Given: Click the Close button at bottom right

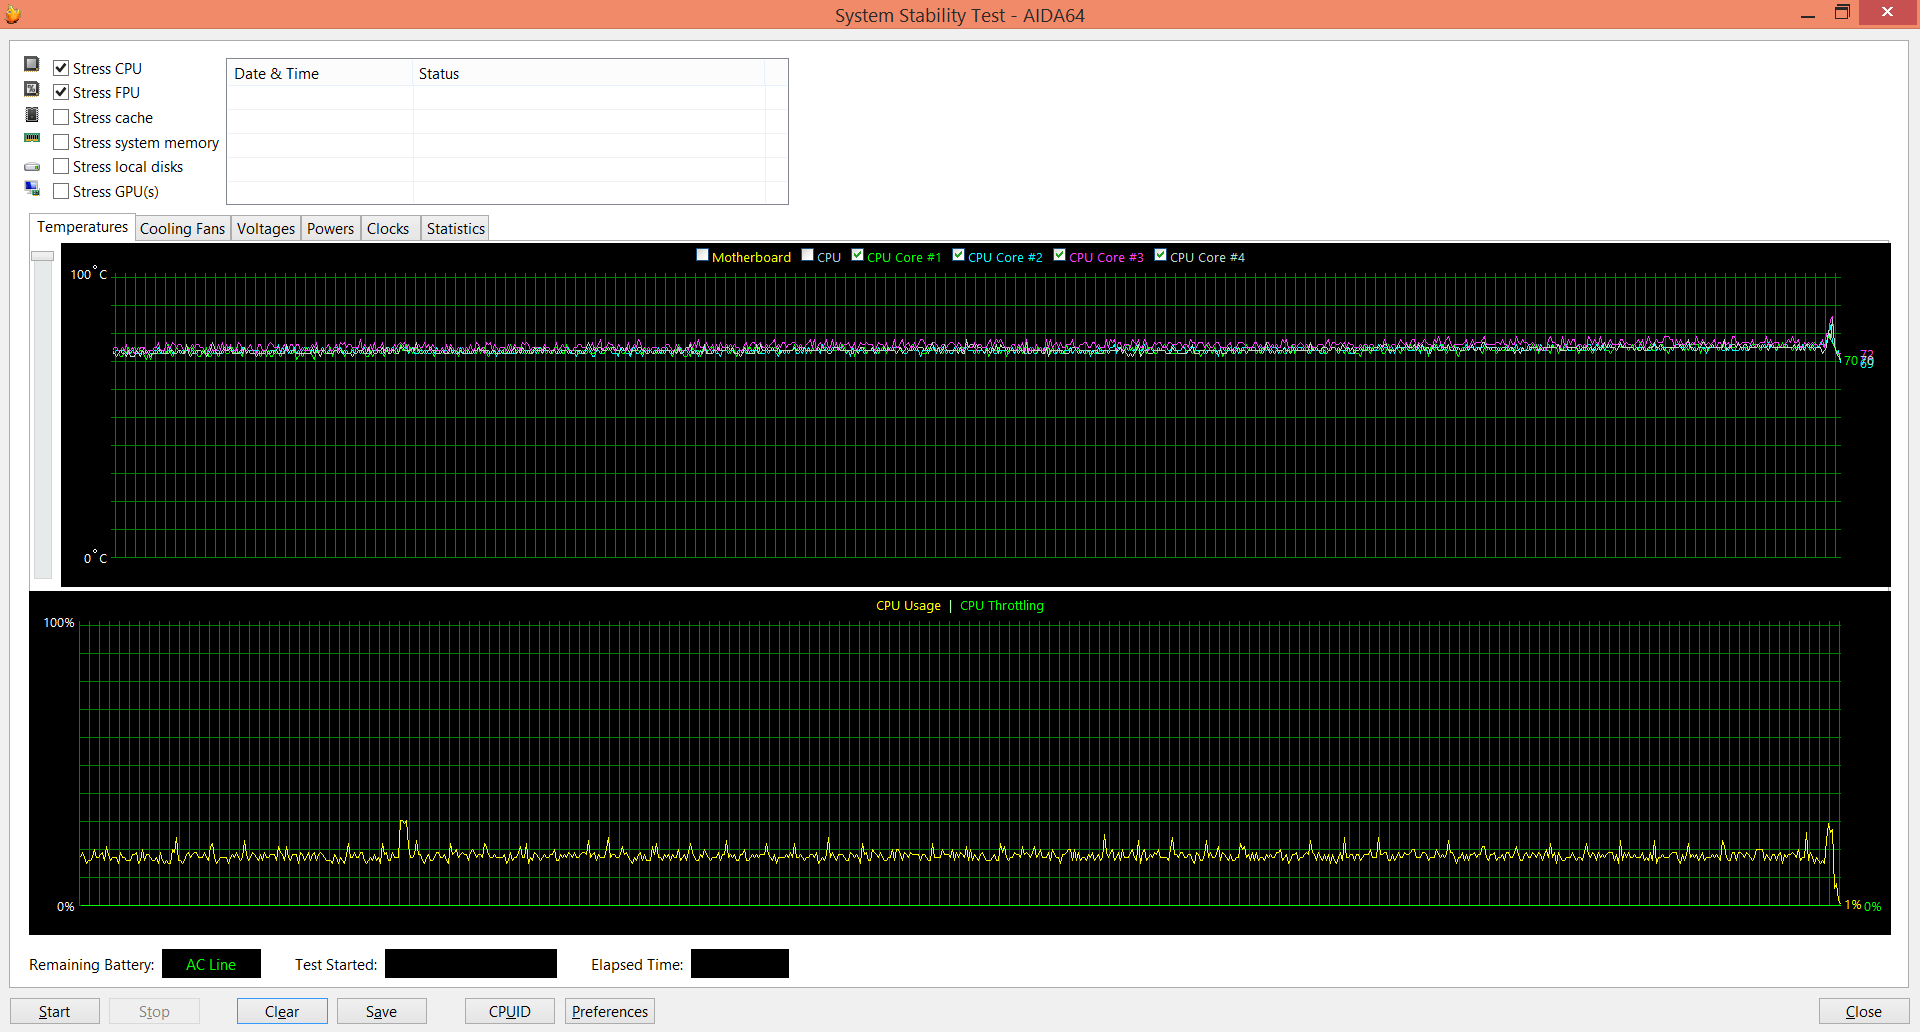Looking at the screenshot, I should pos(1864,1011).
